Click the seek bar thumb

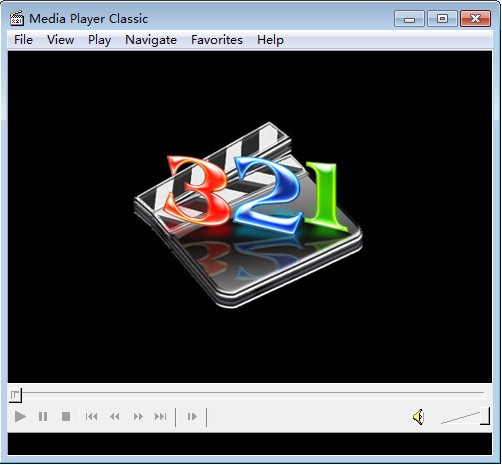pyautogui.click(x=15, y=395)
